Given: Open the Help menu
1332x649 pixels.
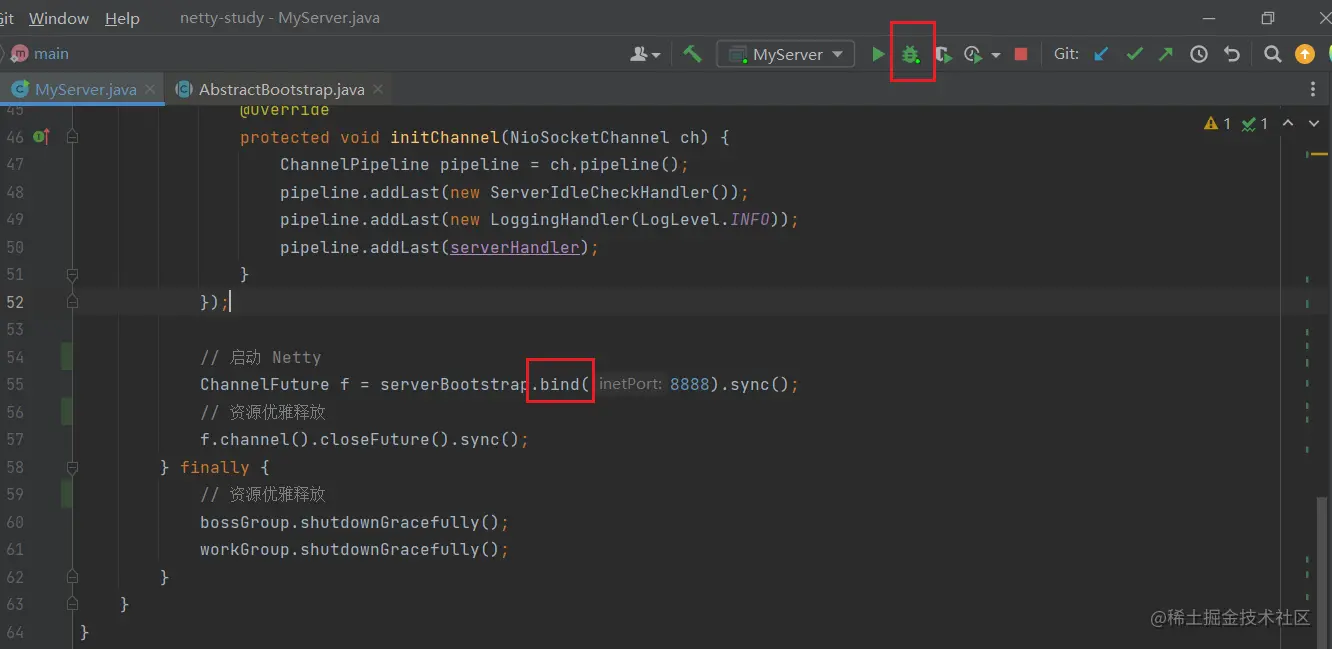Looking at the screenshot, I should (122, 18).
